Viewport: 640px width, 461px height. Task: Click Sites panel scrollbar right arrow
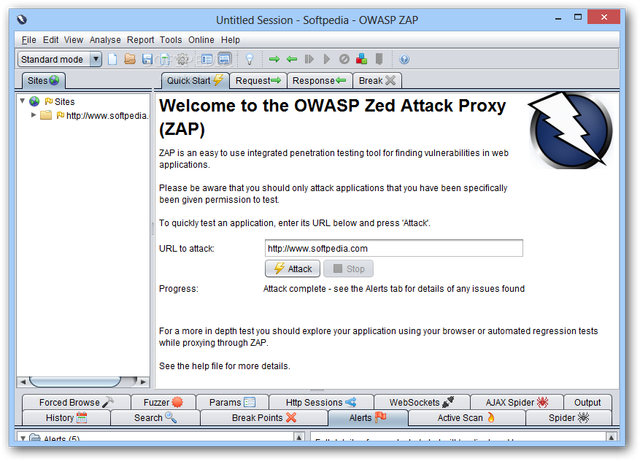[x=143, y=382]
